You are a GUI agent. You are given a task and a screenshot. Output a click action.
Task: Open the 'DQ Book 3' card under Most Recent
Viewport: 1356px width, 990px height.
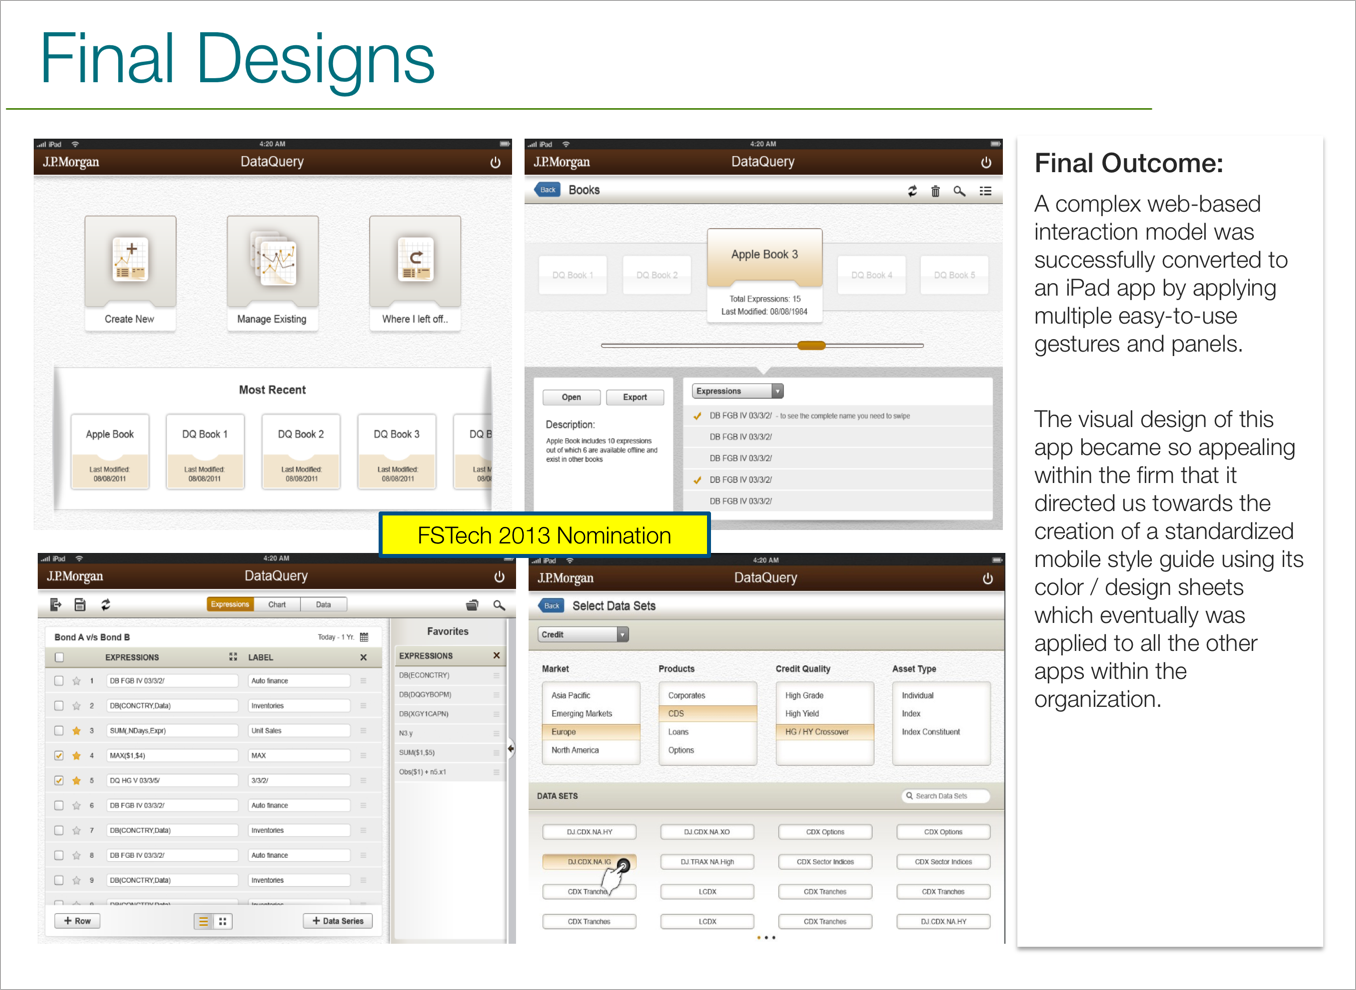point(397,451)
